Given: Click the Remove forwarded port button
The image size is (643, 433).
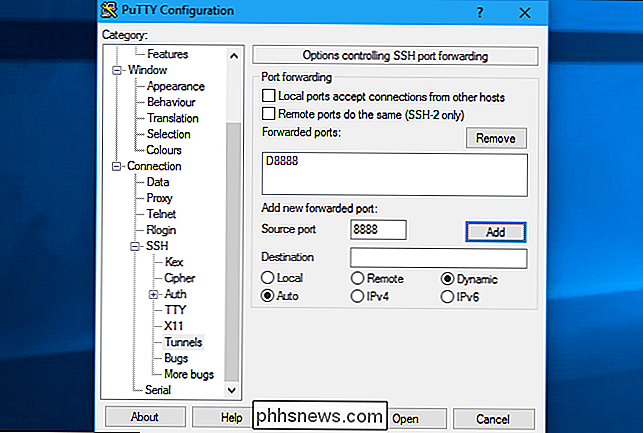Looking at the screenshot, I should [496, 138].
